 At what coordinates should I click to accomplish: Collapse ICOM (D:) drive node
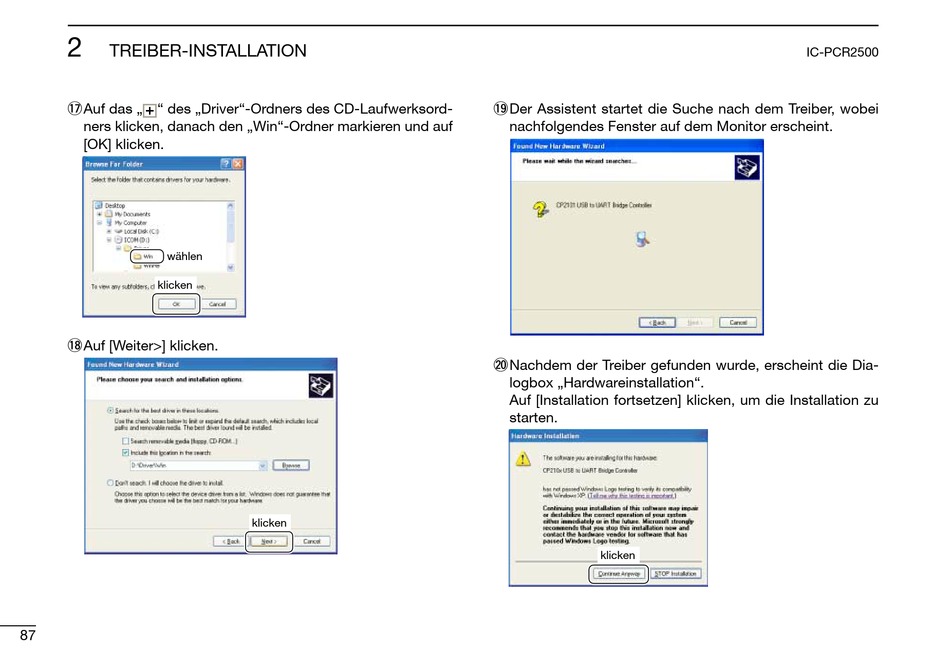108,239
